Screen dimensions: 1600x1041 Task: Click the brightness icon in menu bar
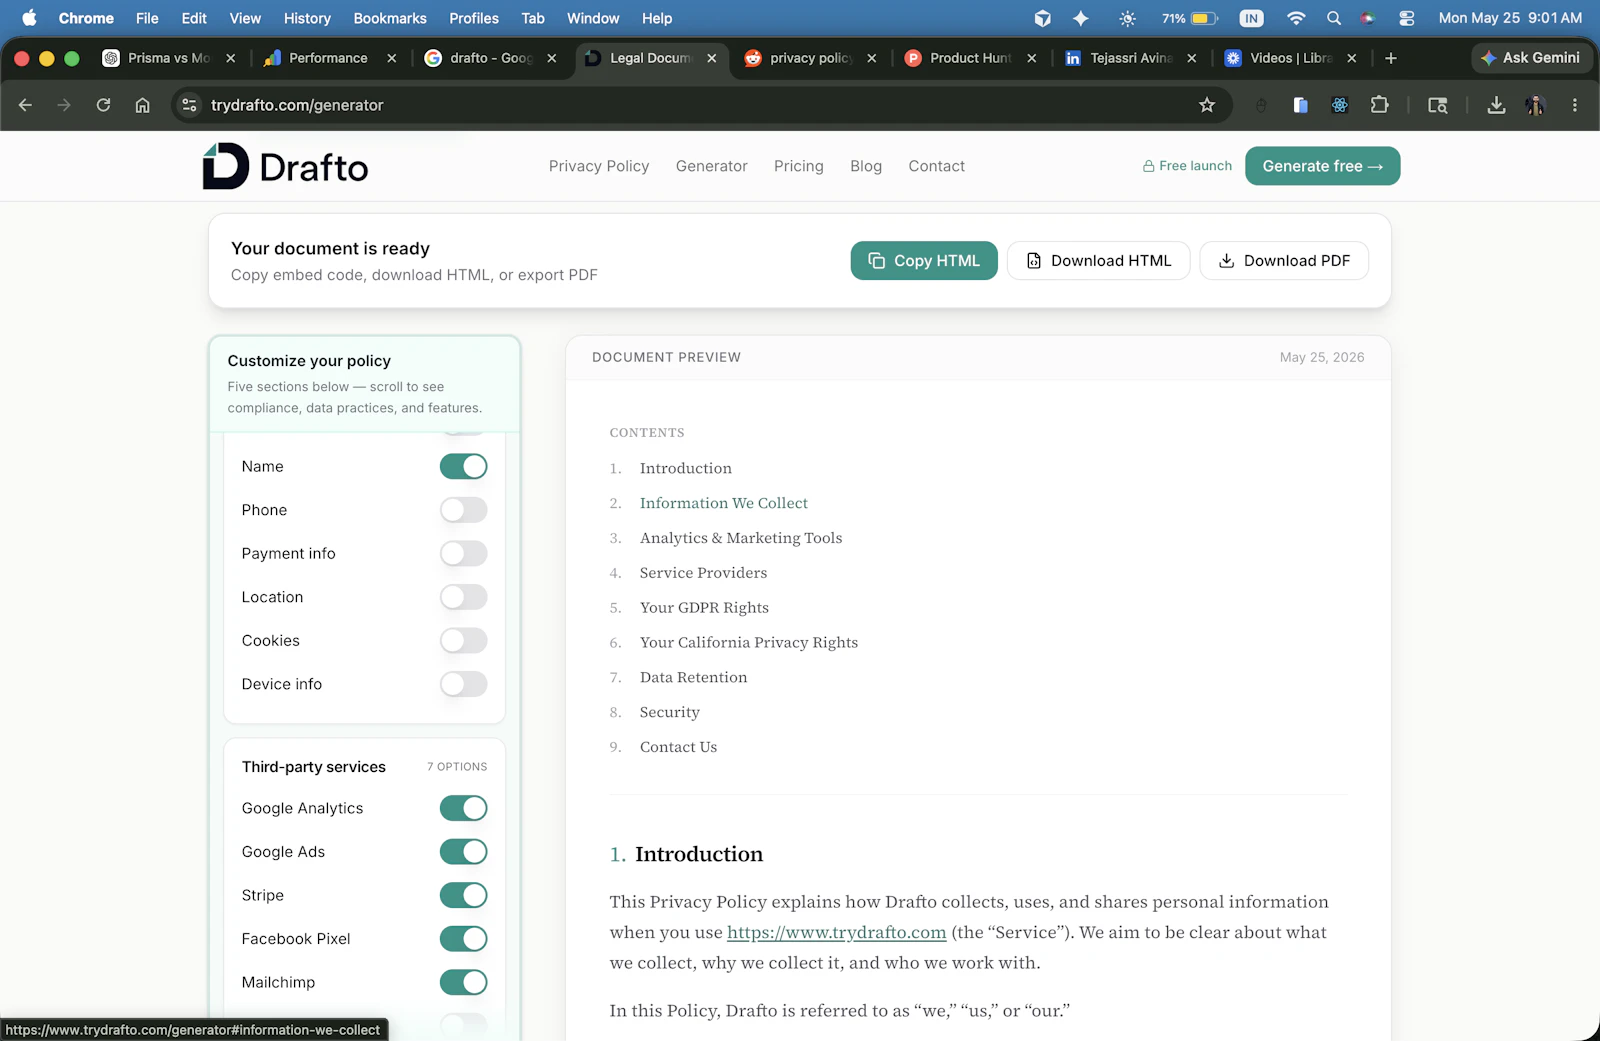1127,18
